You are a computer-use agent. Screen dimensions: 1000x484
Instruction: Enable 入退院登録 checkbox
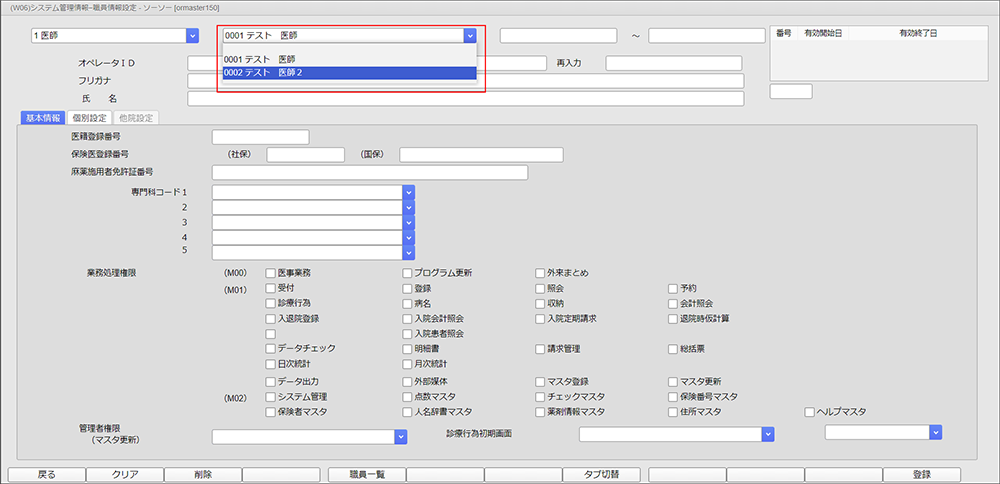point(270,318)
